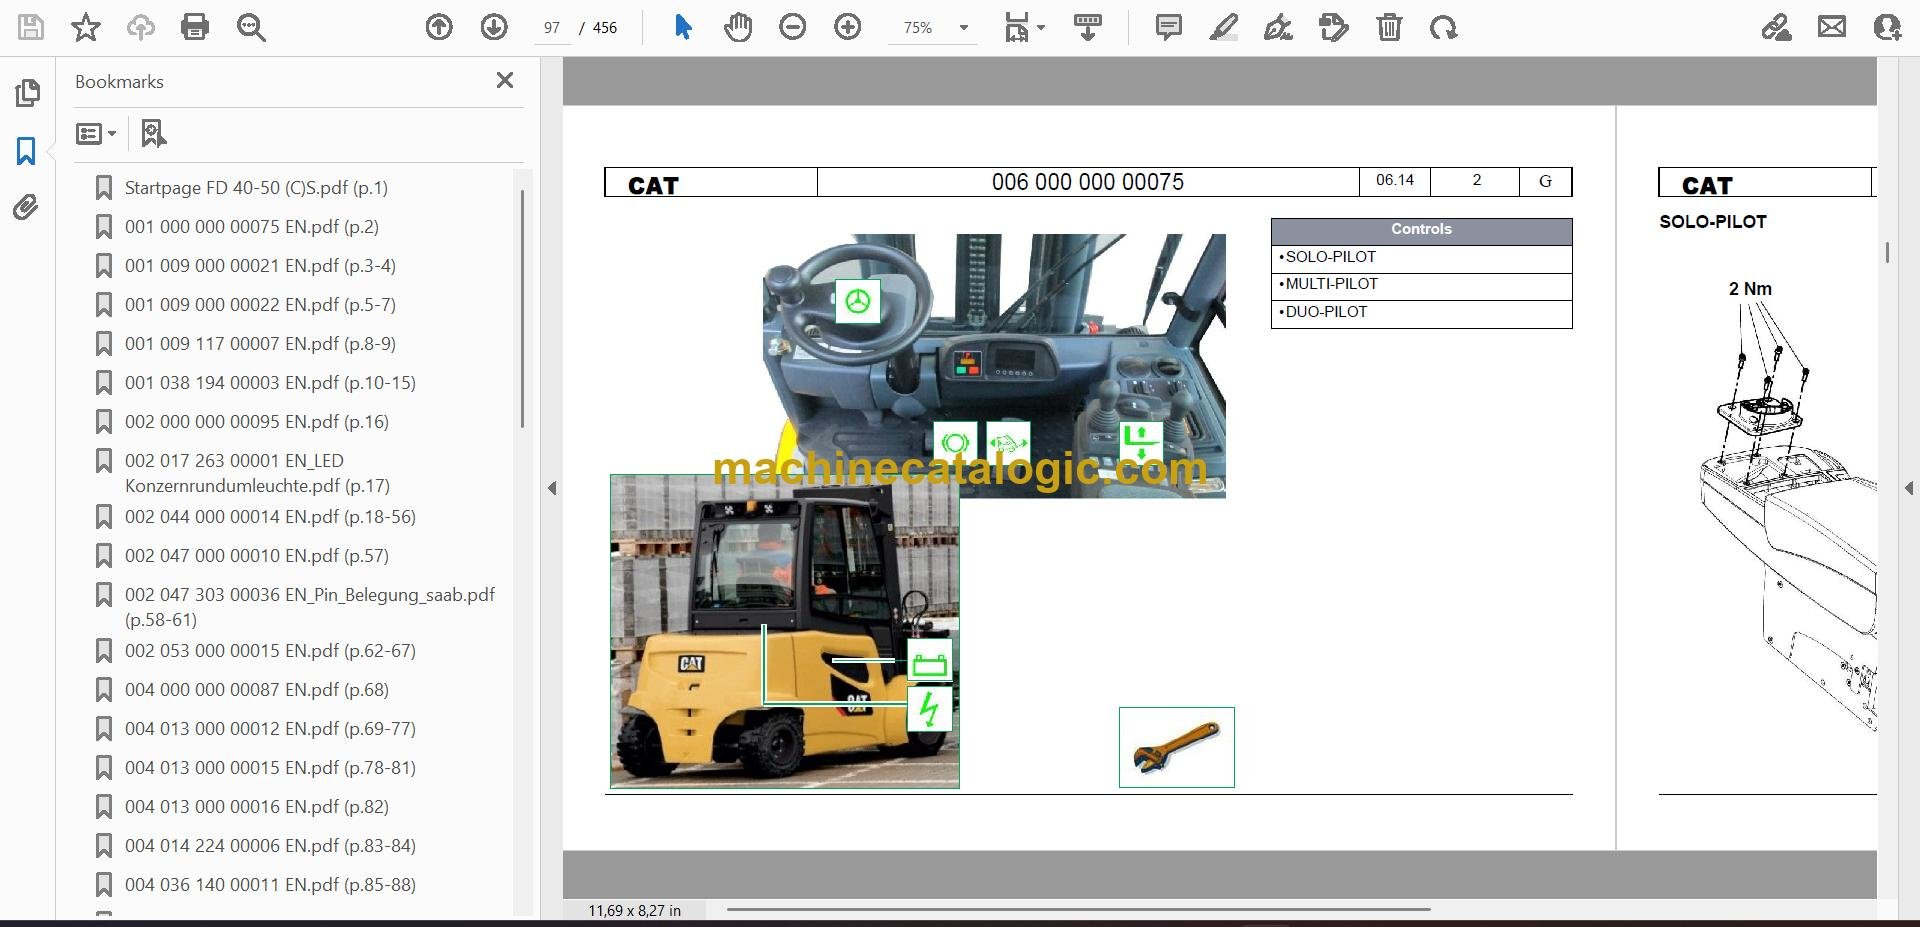Viewport: 1920px width, 927px height.
Task: Upload the file to cloud storage
Action: click(141, 27)
